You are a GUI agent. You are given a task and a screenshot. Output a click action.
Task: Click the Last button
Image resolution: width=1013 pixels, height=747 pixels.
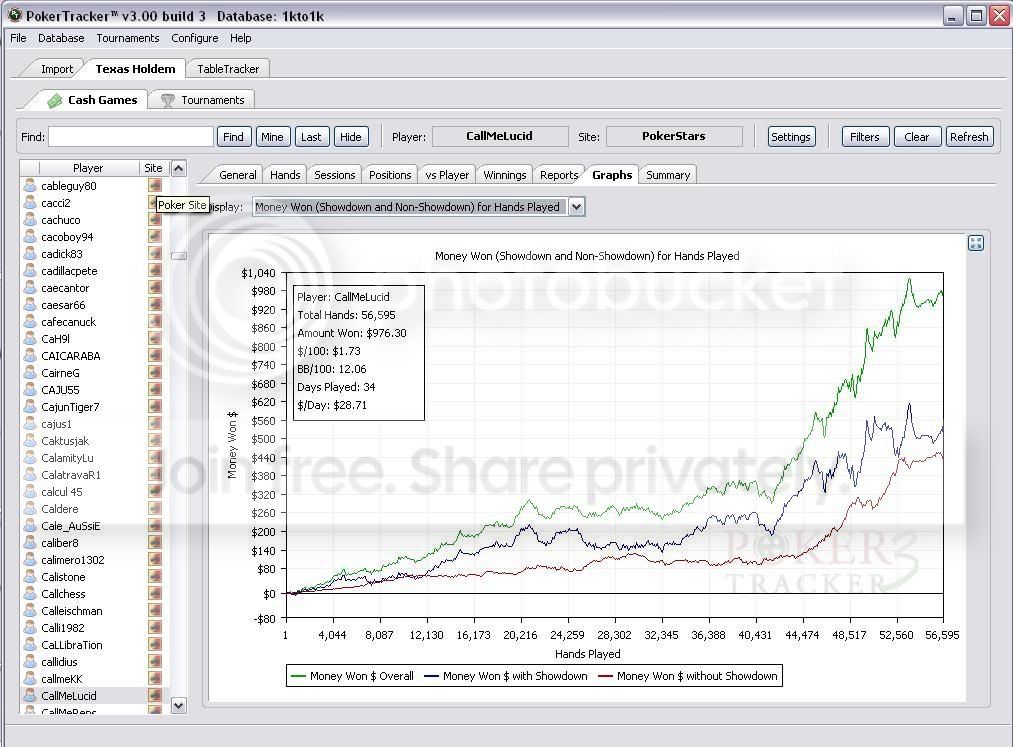pyautogui.click(x=311, y=136)
